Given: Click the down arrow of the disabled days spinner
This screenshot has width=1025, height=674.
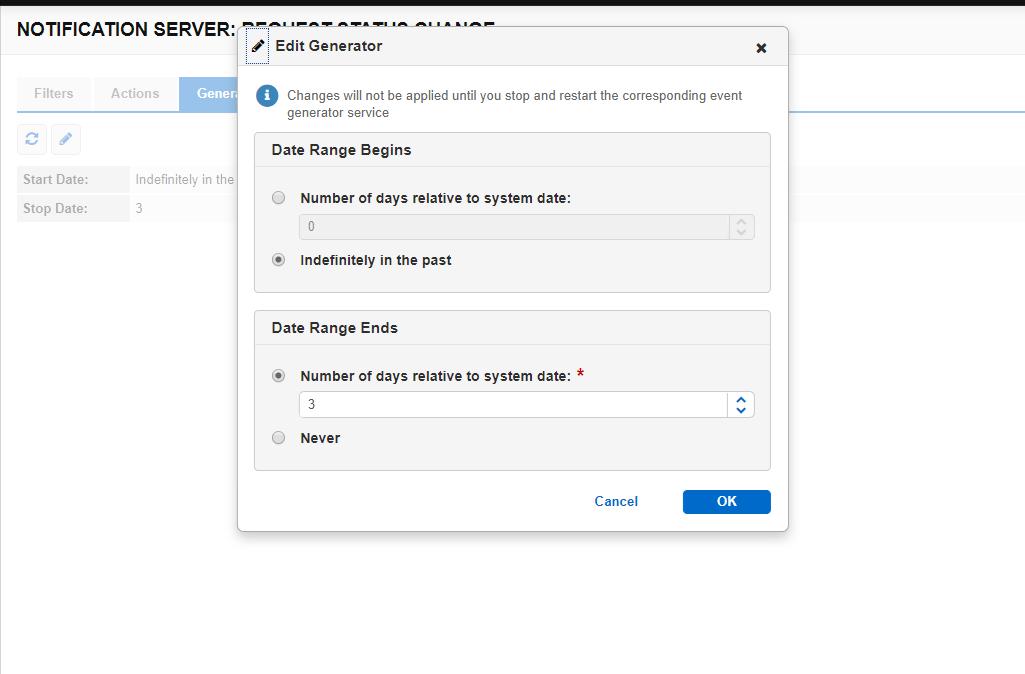Looking at the screenshot, I should pos(741,232).
